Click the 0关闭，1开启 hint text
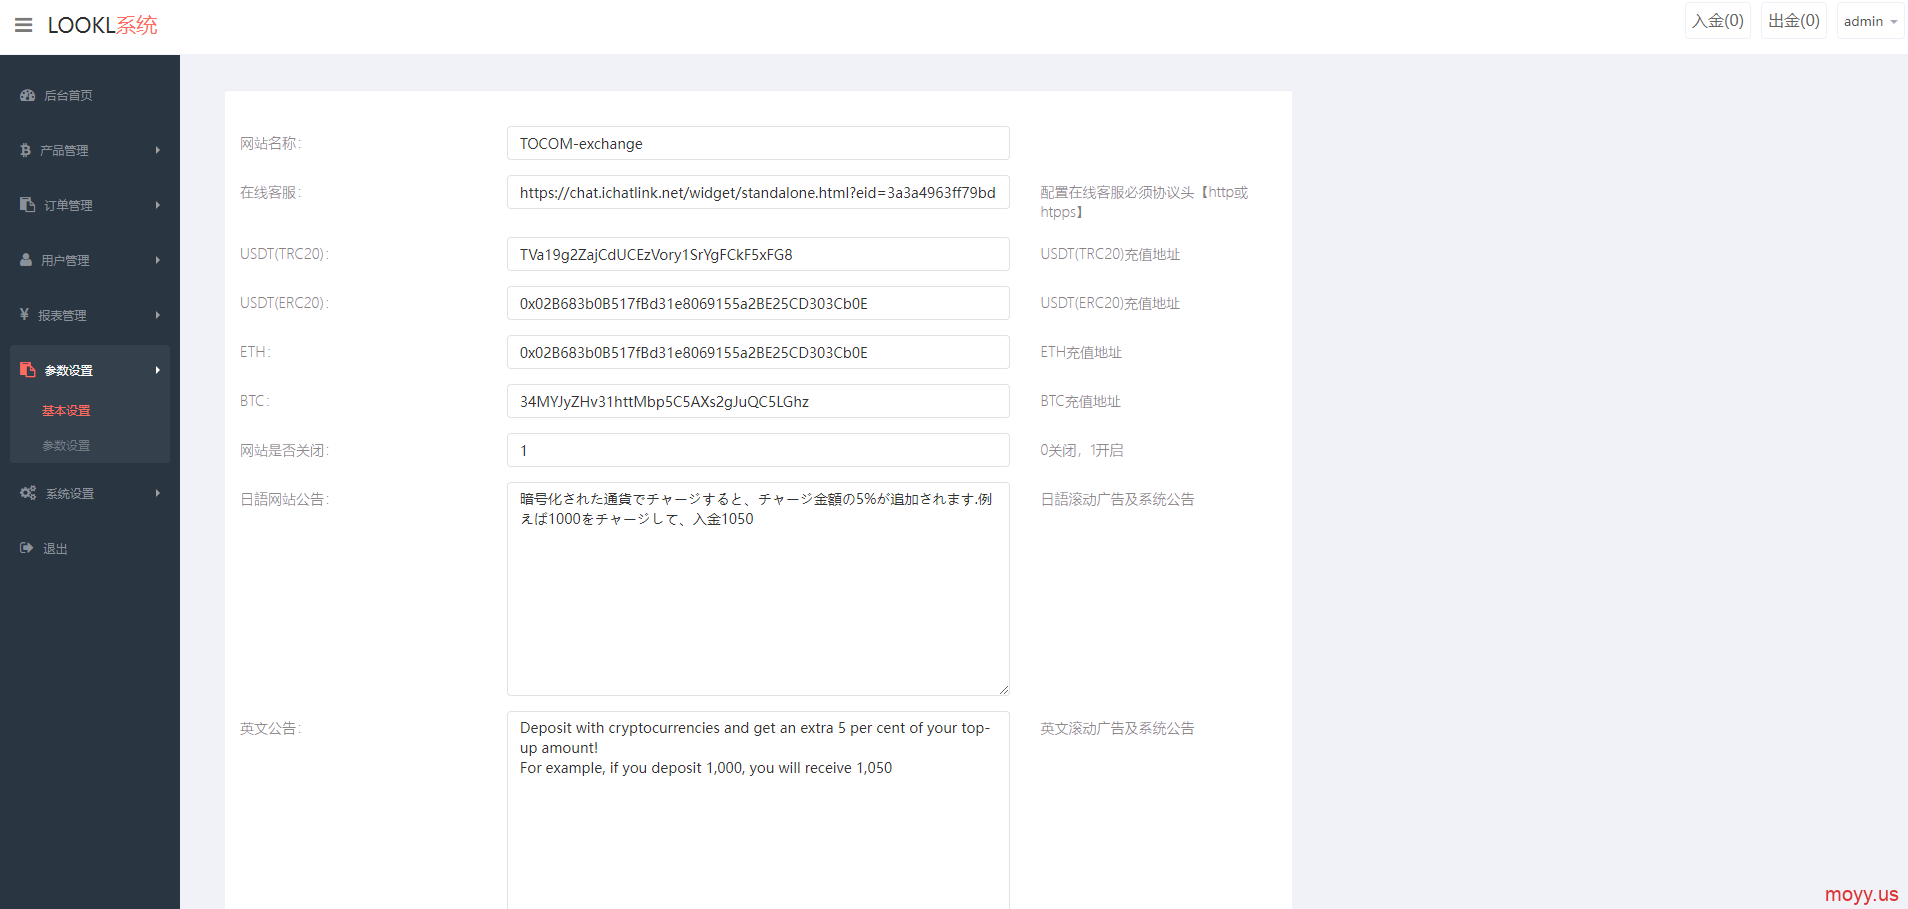This screenshot has height=909, width=1908. coord(1082,450)
